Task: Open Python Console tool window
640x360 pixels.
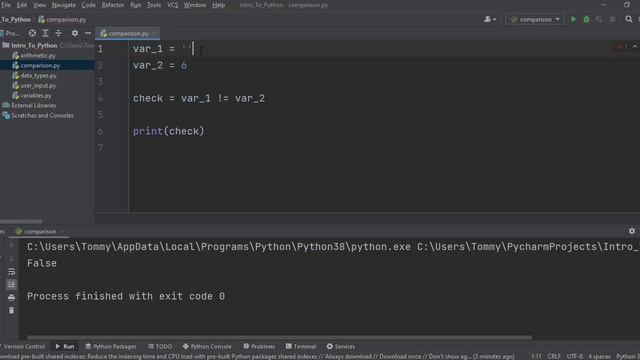Action: point(207,346)
